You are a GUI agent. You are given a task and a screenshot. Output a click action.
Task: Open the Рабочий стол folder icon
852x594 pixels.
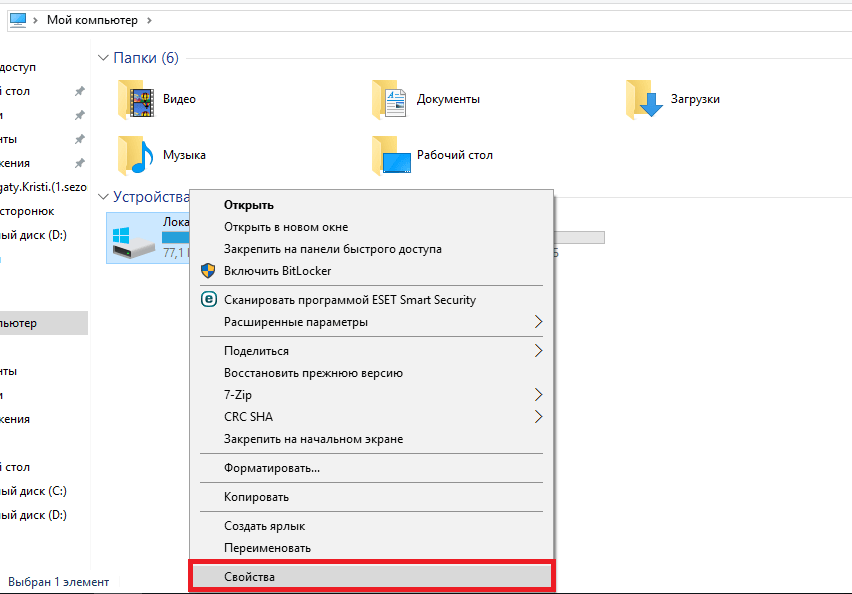coord(391,155)
